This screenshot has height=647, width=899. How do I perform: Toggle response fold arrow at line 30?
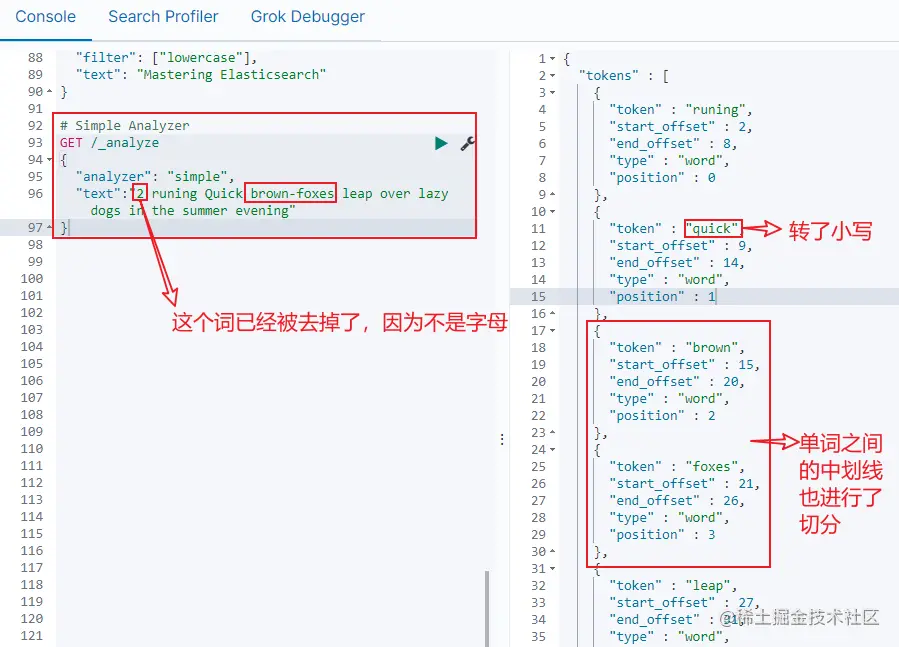coord(552,552)
